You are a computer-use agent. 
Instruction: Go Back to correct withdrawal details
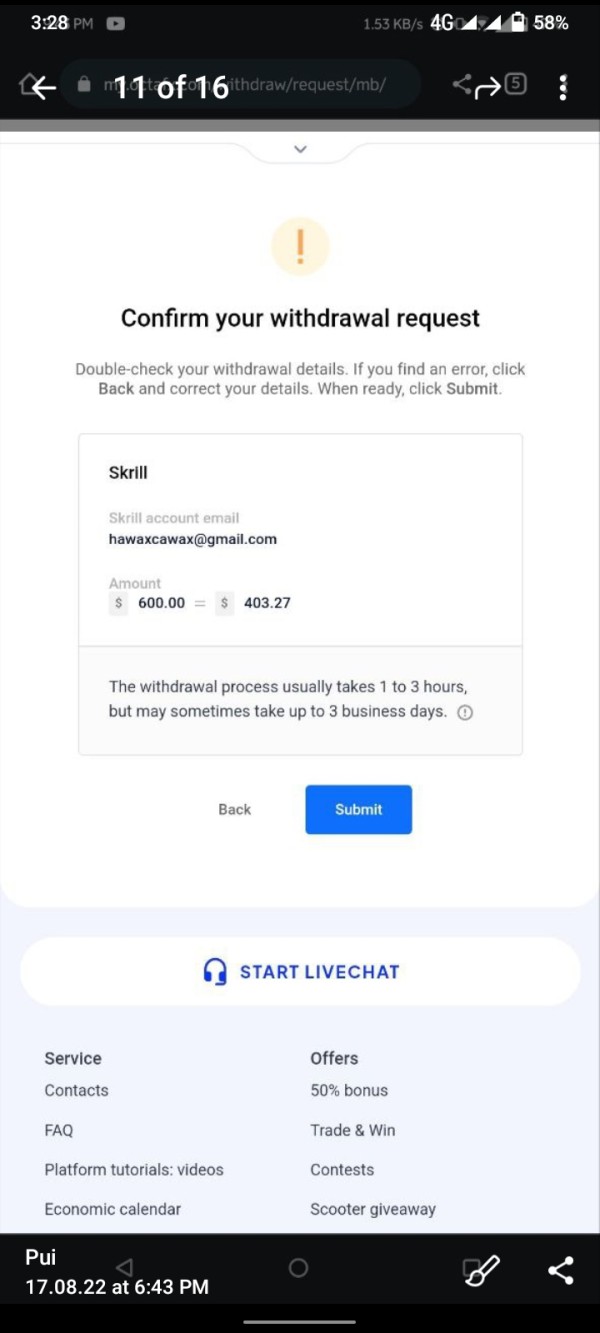235,809
